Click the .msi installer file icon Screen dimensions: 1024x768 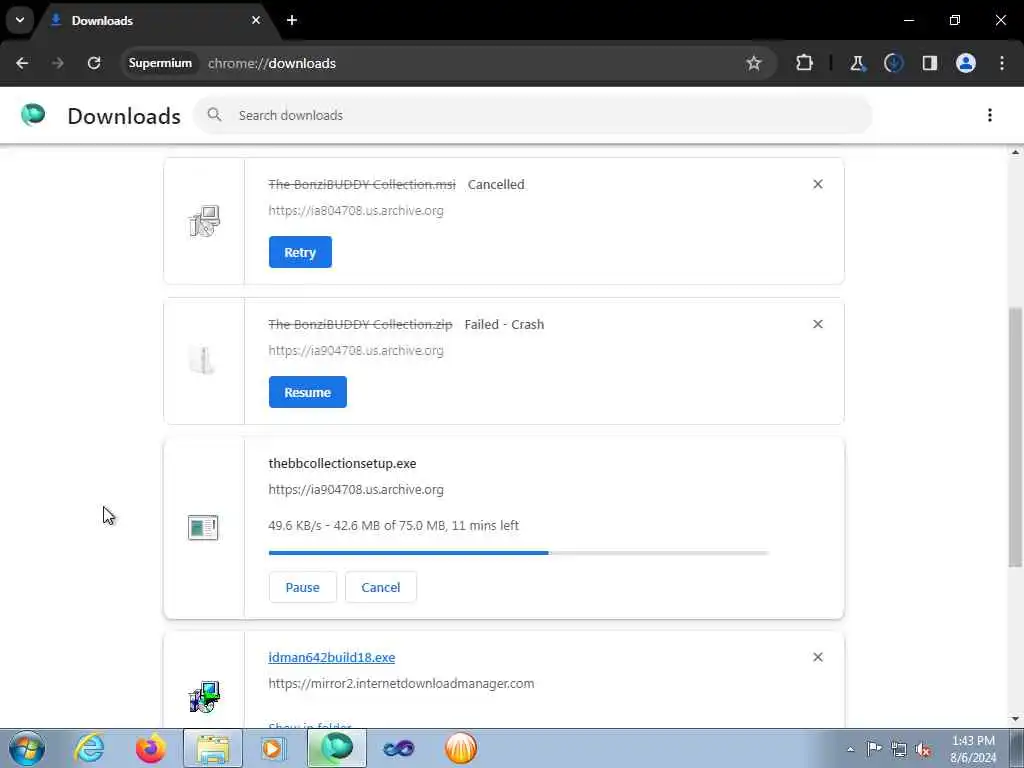(x=204, y=221)
